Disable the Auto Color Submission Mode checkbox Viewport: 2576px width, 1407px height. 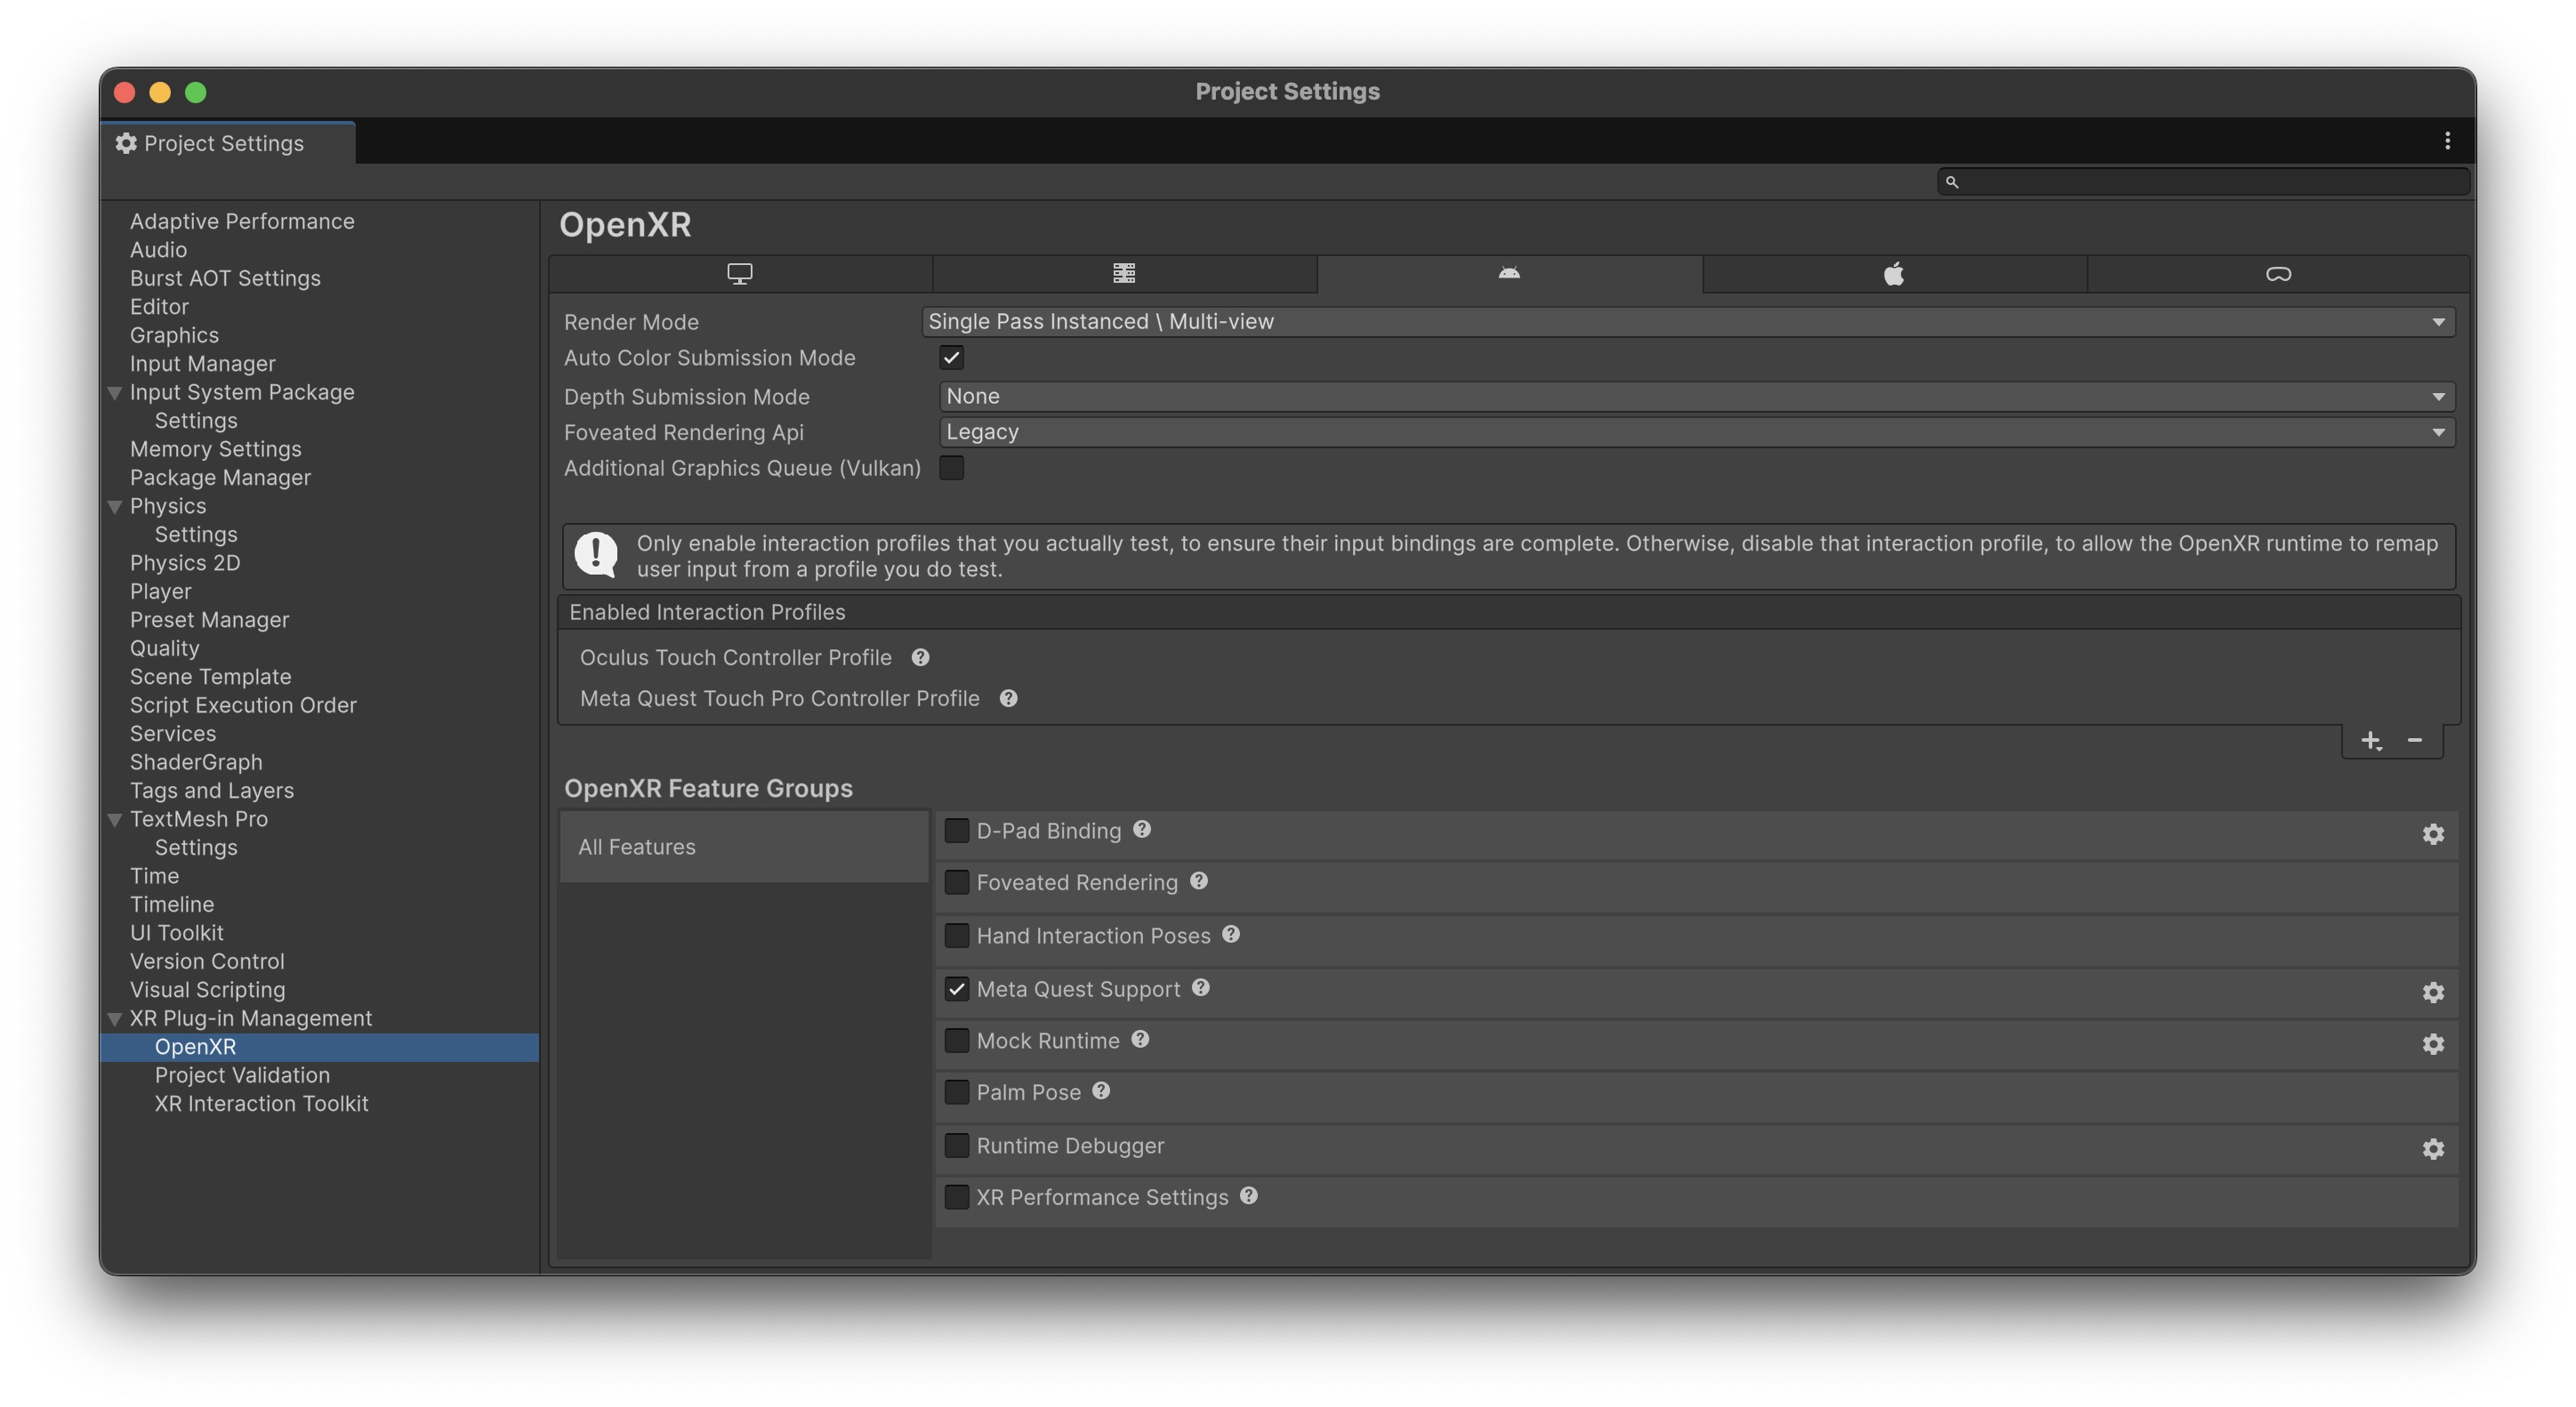[951, 357]
